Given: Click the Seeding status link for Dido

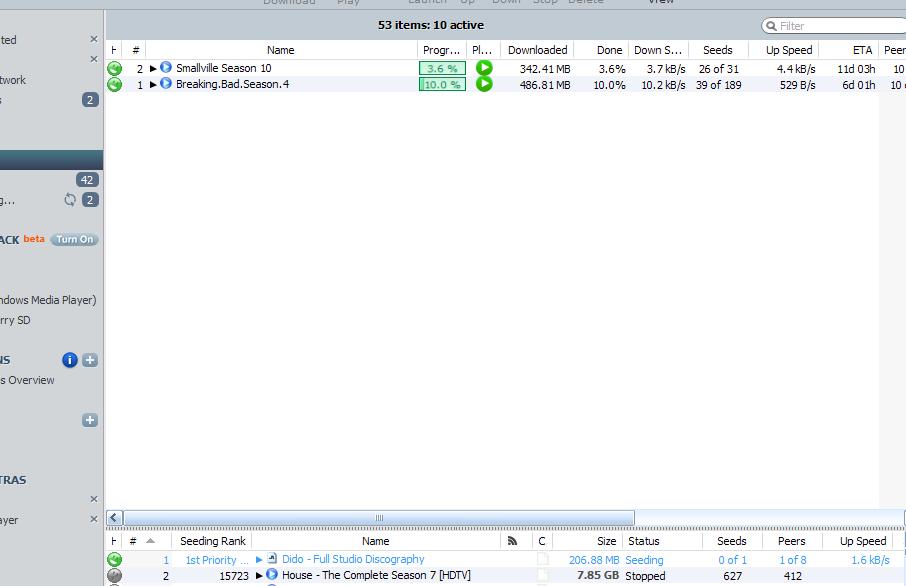Looking at the screenshot, I should tap(644, 560).
